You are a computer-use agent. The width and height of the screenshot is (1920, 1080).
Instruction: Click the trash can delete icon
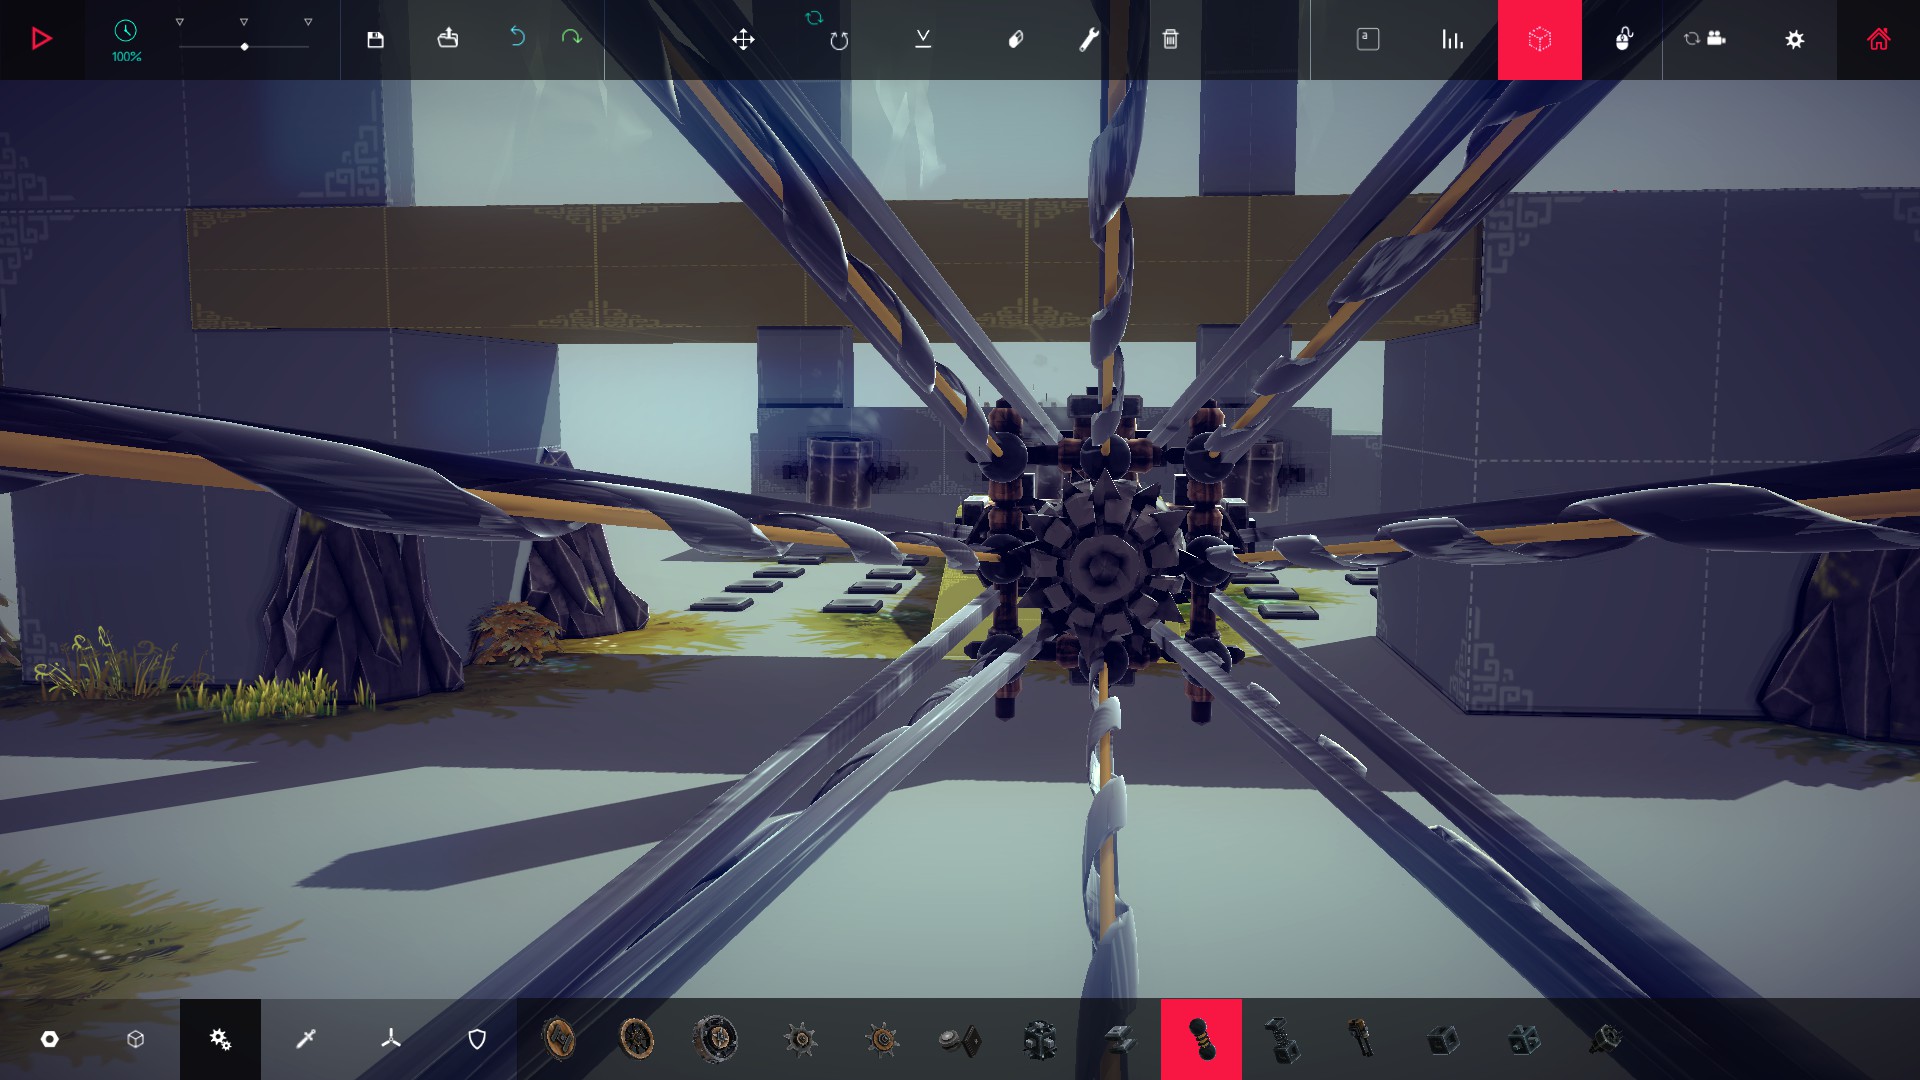pyautogui.click(x=1170, y=39)
